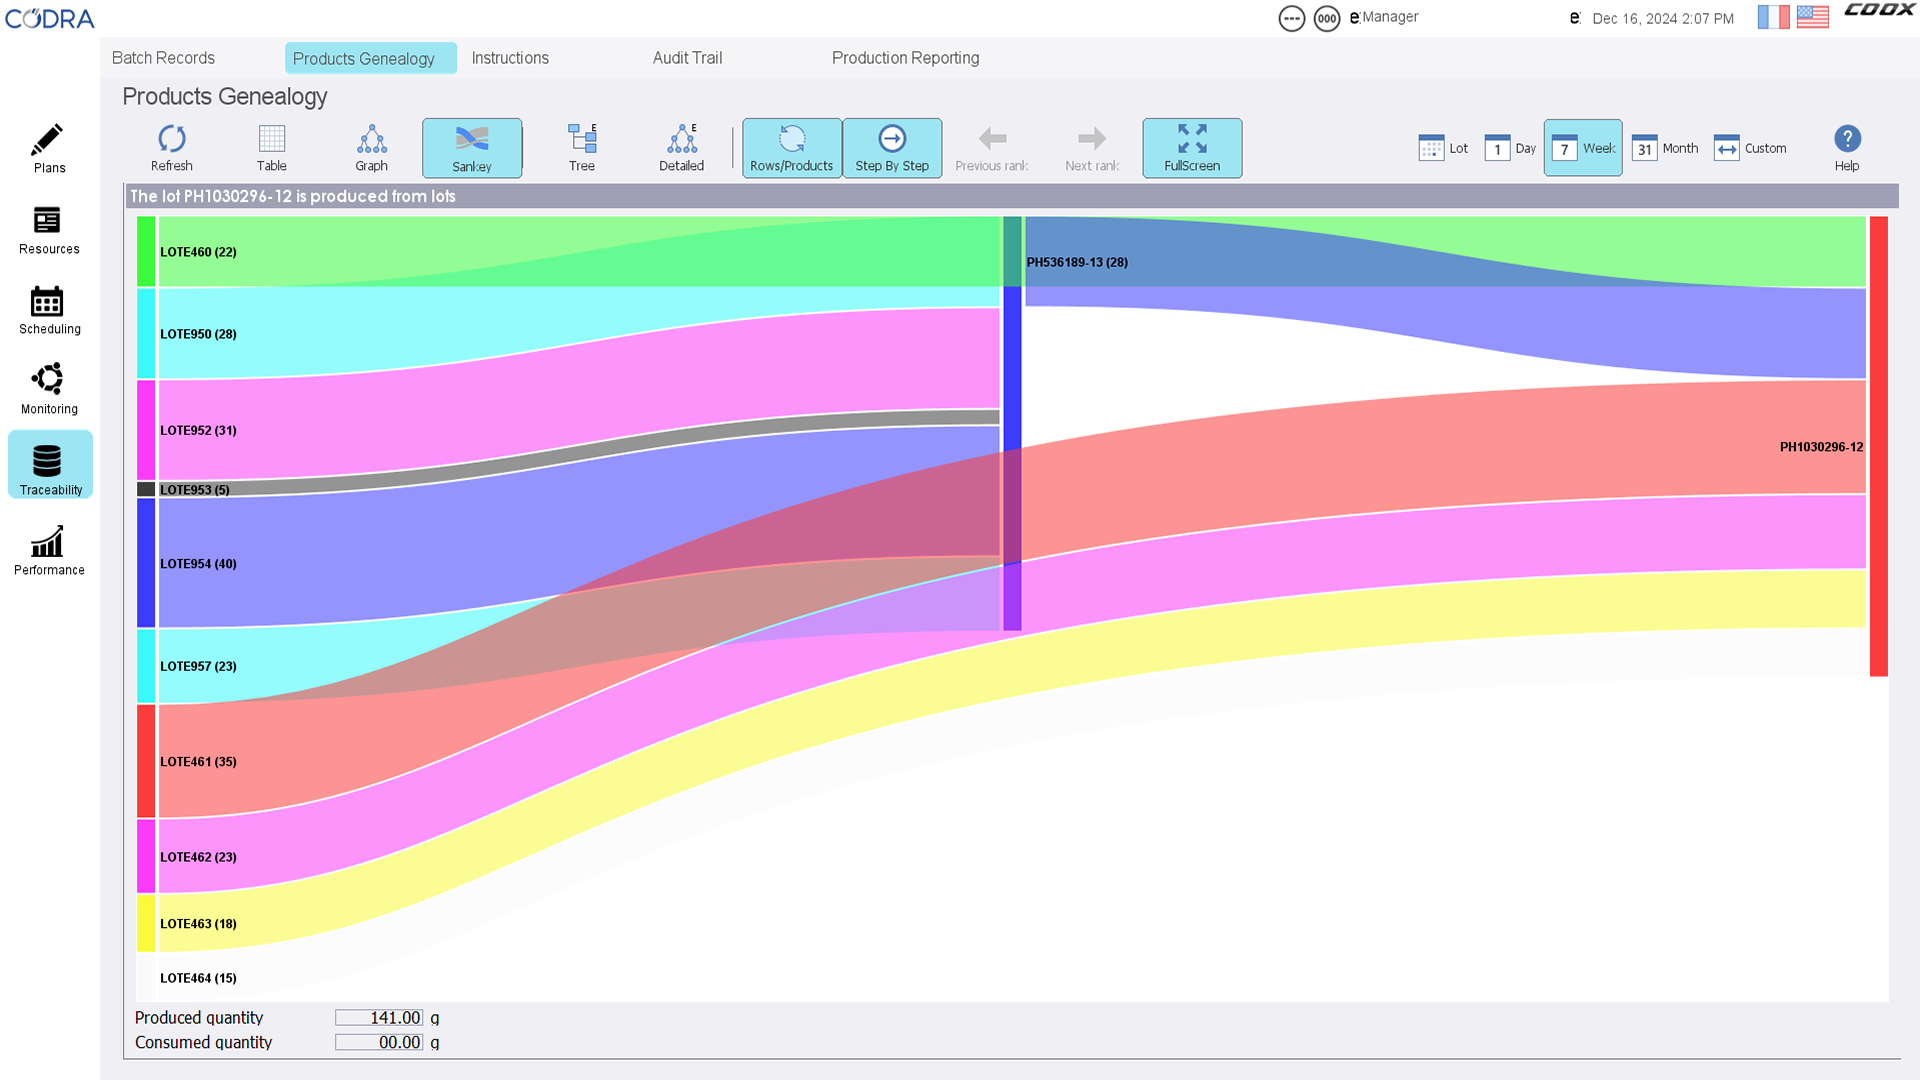Click the eManager user label
Screen dimensions: 1920x1080
[x=1384, y=17]
